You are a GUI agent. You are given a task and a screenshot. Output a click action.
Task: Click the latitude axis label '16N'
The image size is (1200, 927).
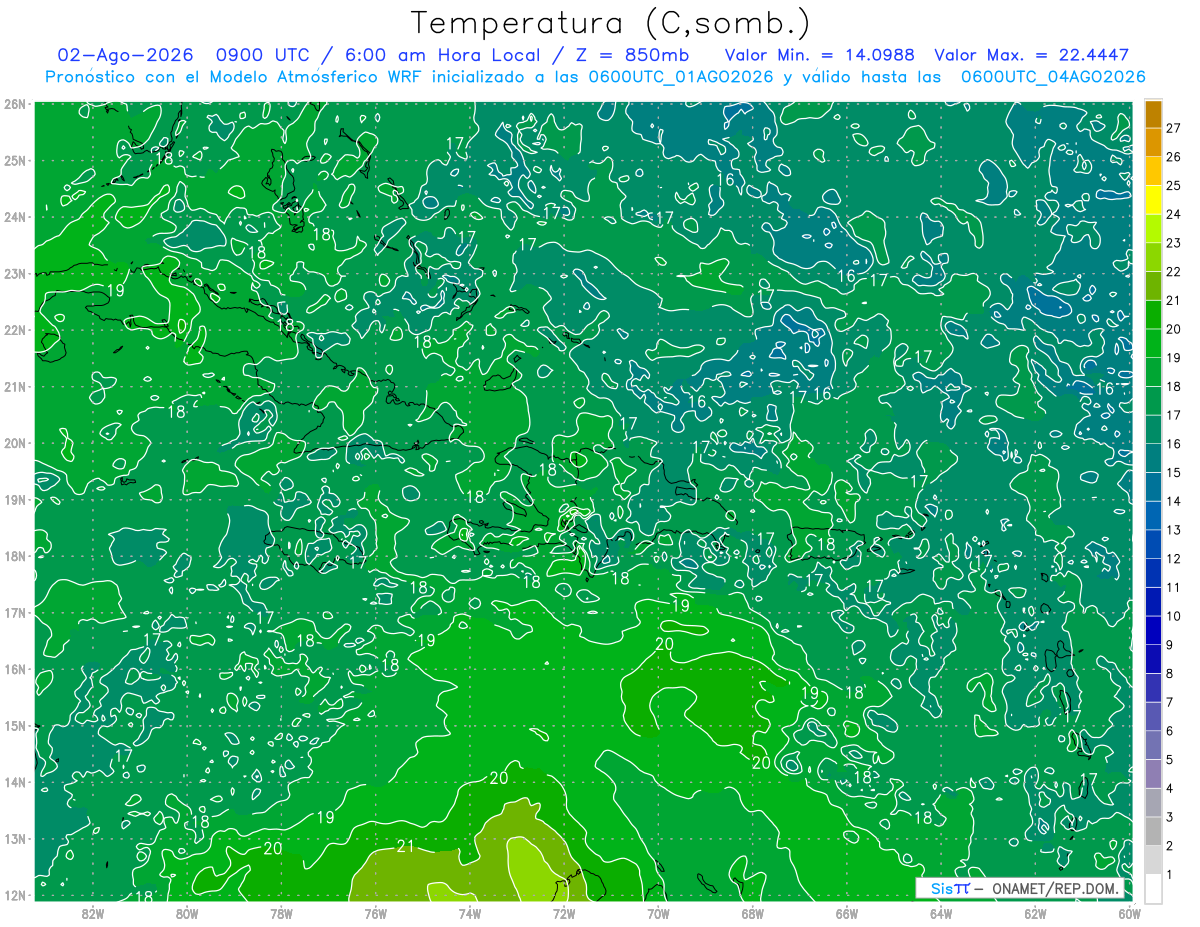(x=15, y=669)
